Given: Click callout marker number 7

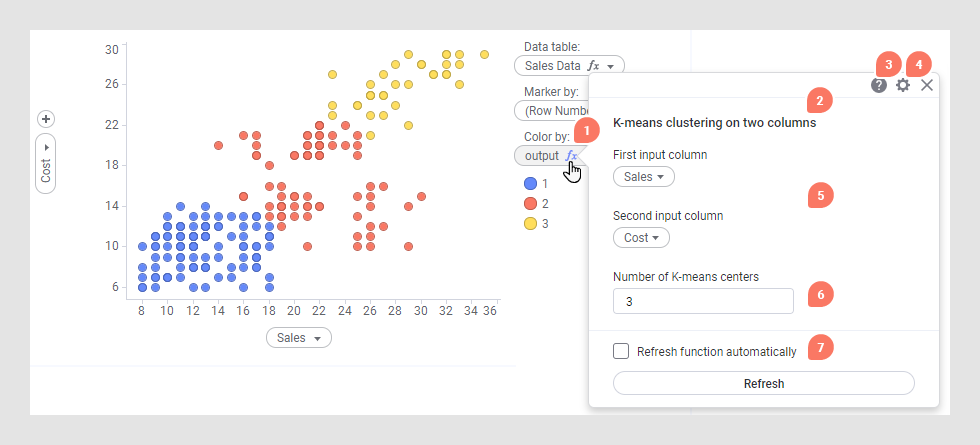Looking at the screenshot, I should click(x=820, y=348).
